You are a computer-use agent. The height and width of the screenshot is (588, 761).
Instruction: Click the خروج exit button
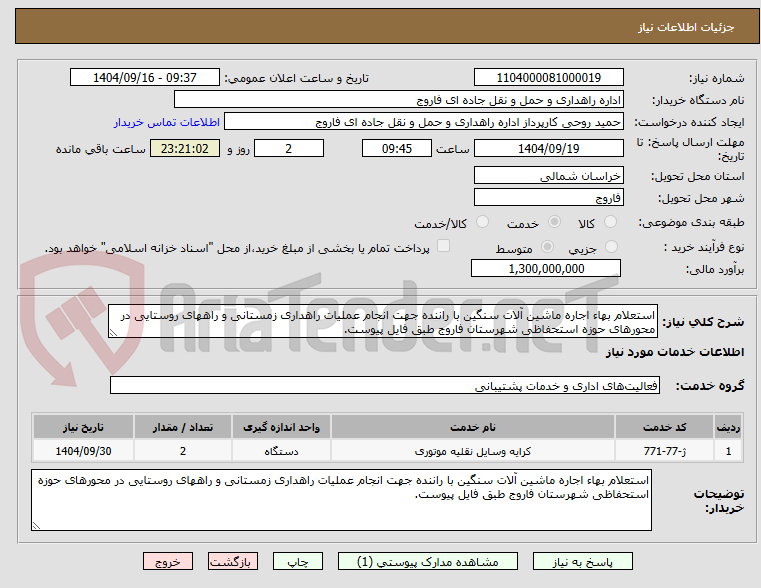167,561
